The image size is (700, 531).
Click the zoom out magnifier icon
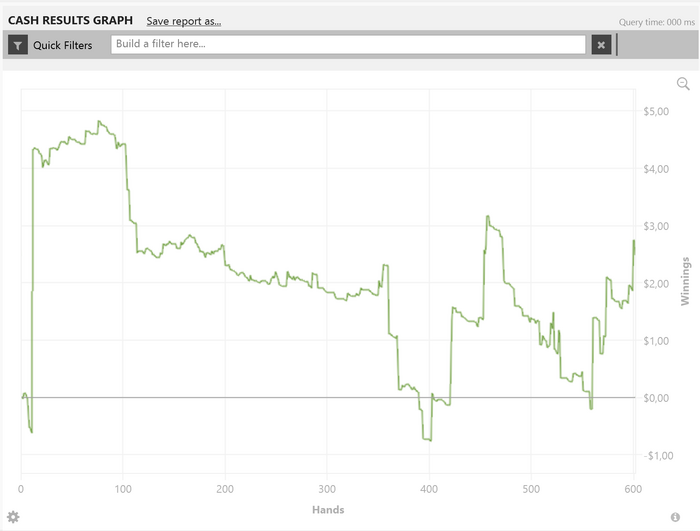(683, 84)
